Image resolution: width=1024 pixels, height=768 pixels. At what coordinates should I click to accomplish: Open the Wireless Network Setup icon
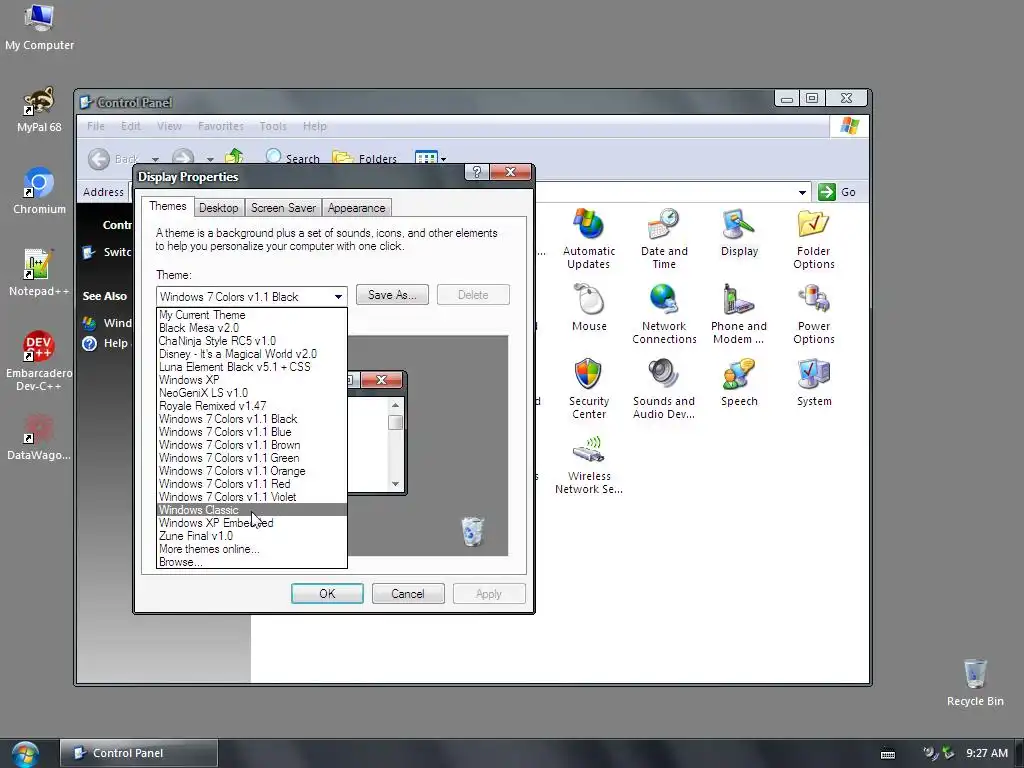coord(588,464)
